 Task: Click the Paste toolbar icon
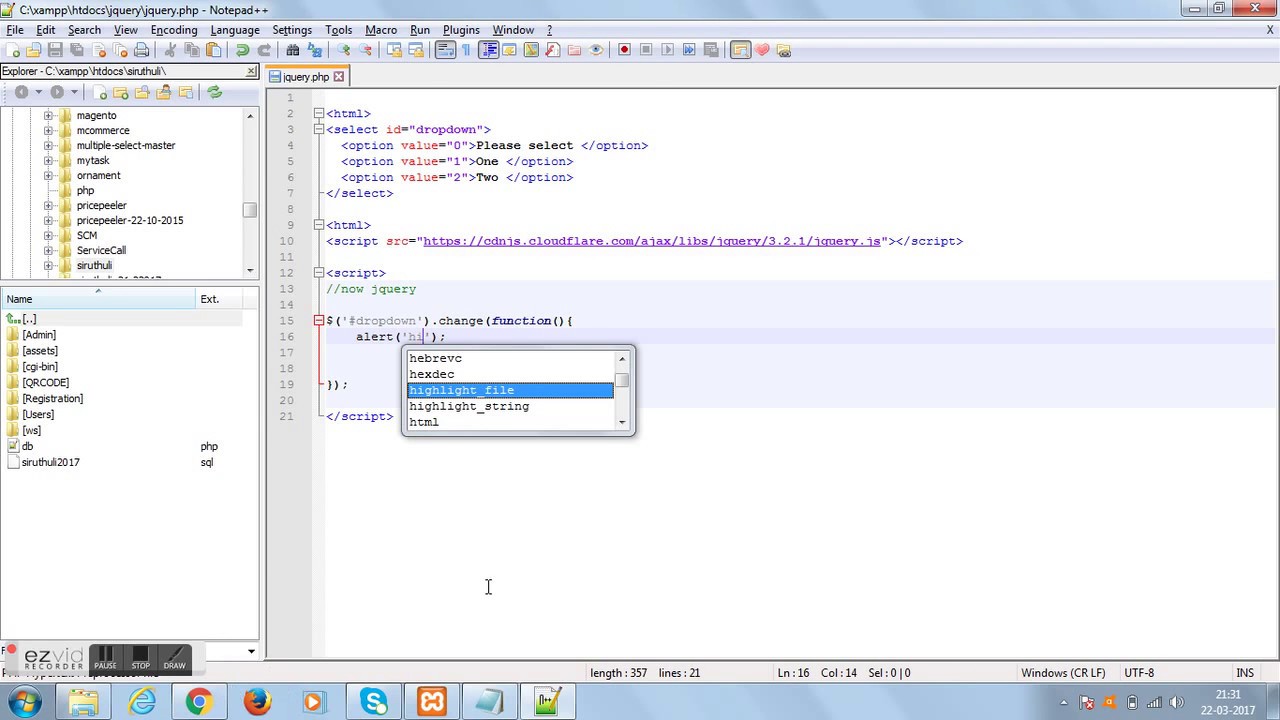coord(214,50)
